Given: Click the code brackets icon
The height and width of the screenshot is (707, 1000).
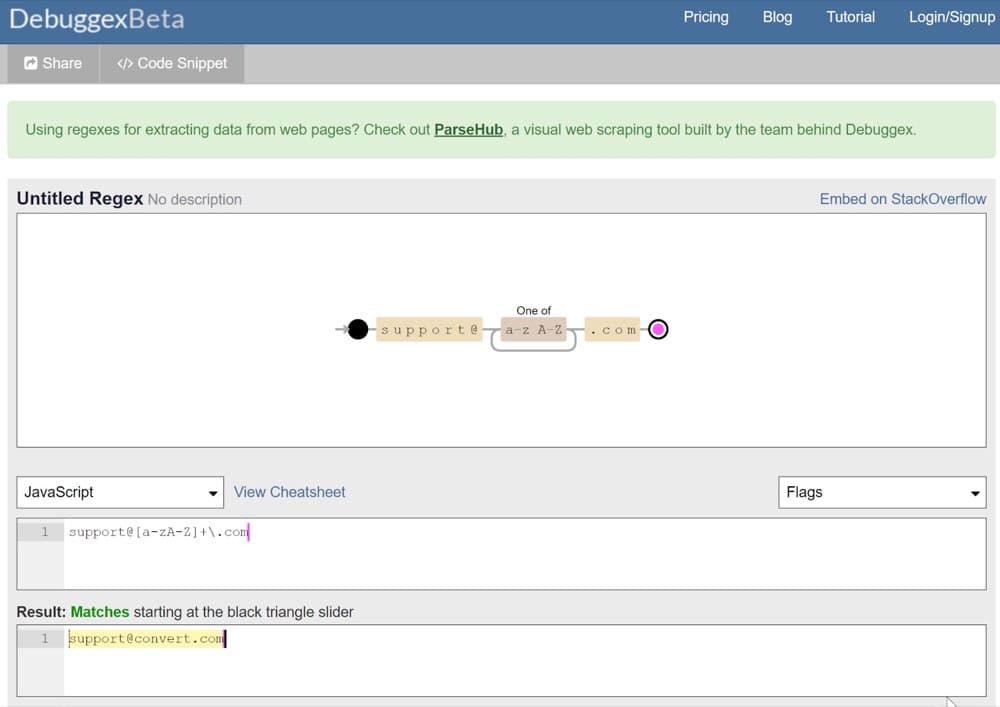Looking at the screenshot, I should tap(125, 64).
